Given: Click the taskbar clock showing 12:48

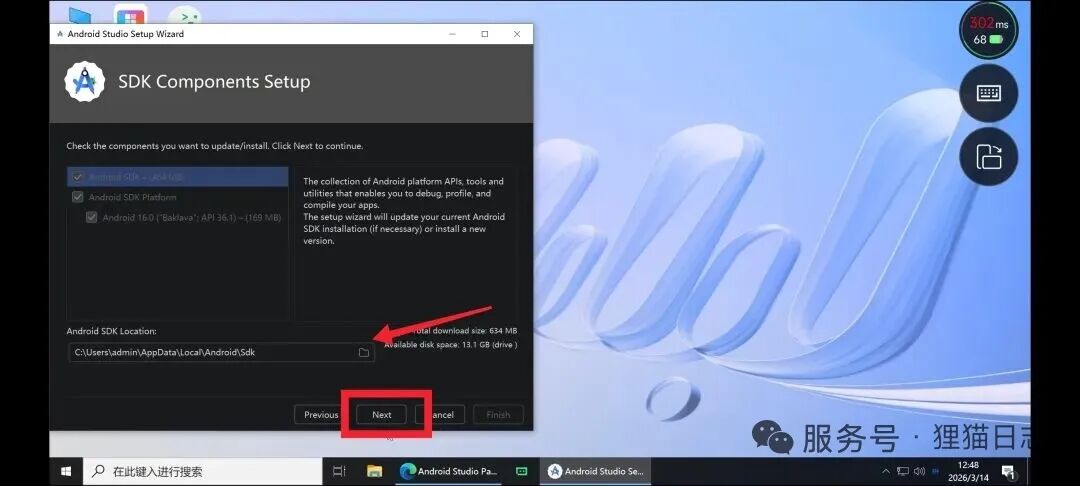Looking at the screenshot, I should tap(968, 471).
